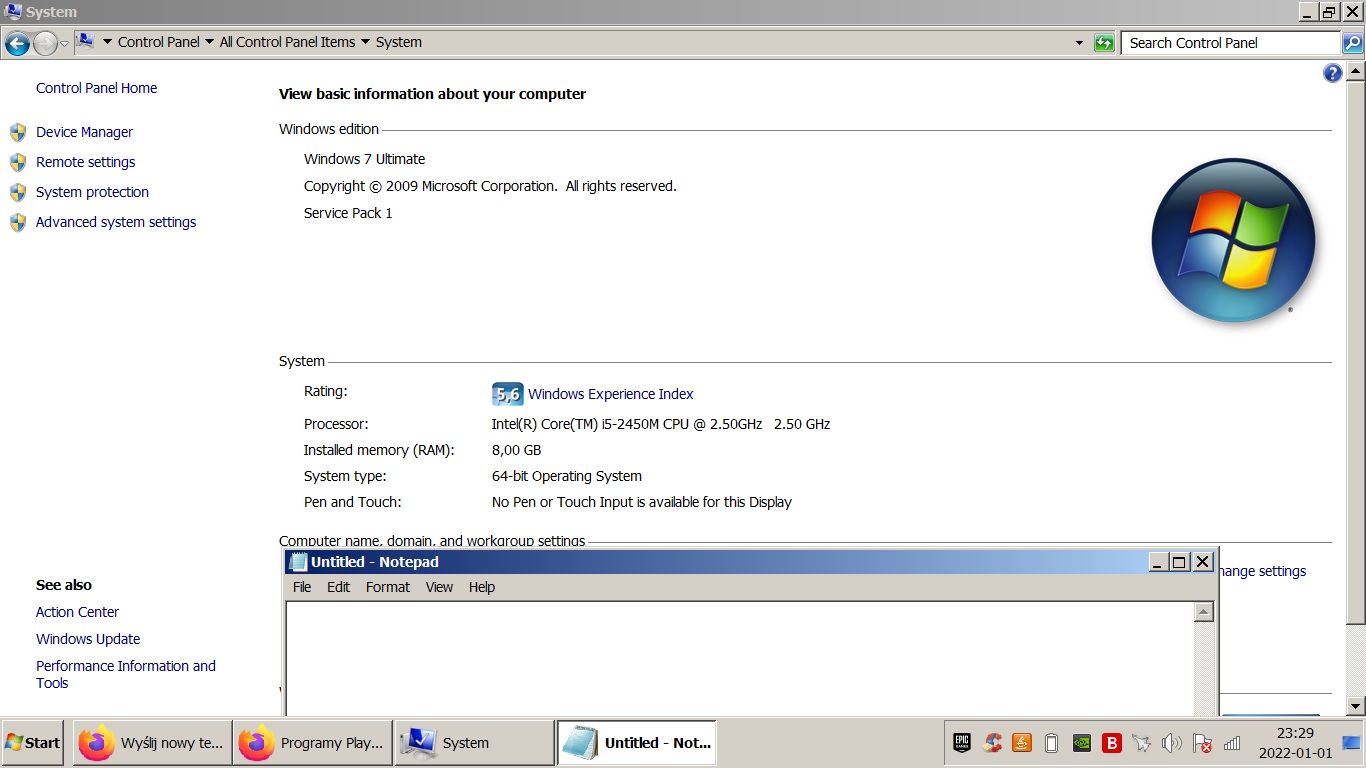Click the help question mark icon
The width and height of the screenshot is (1366, 768).
pyautogui.click(x=1332, y=73)
